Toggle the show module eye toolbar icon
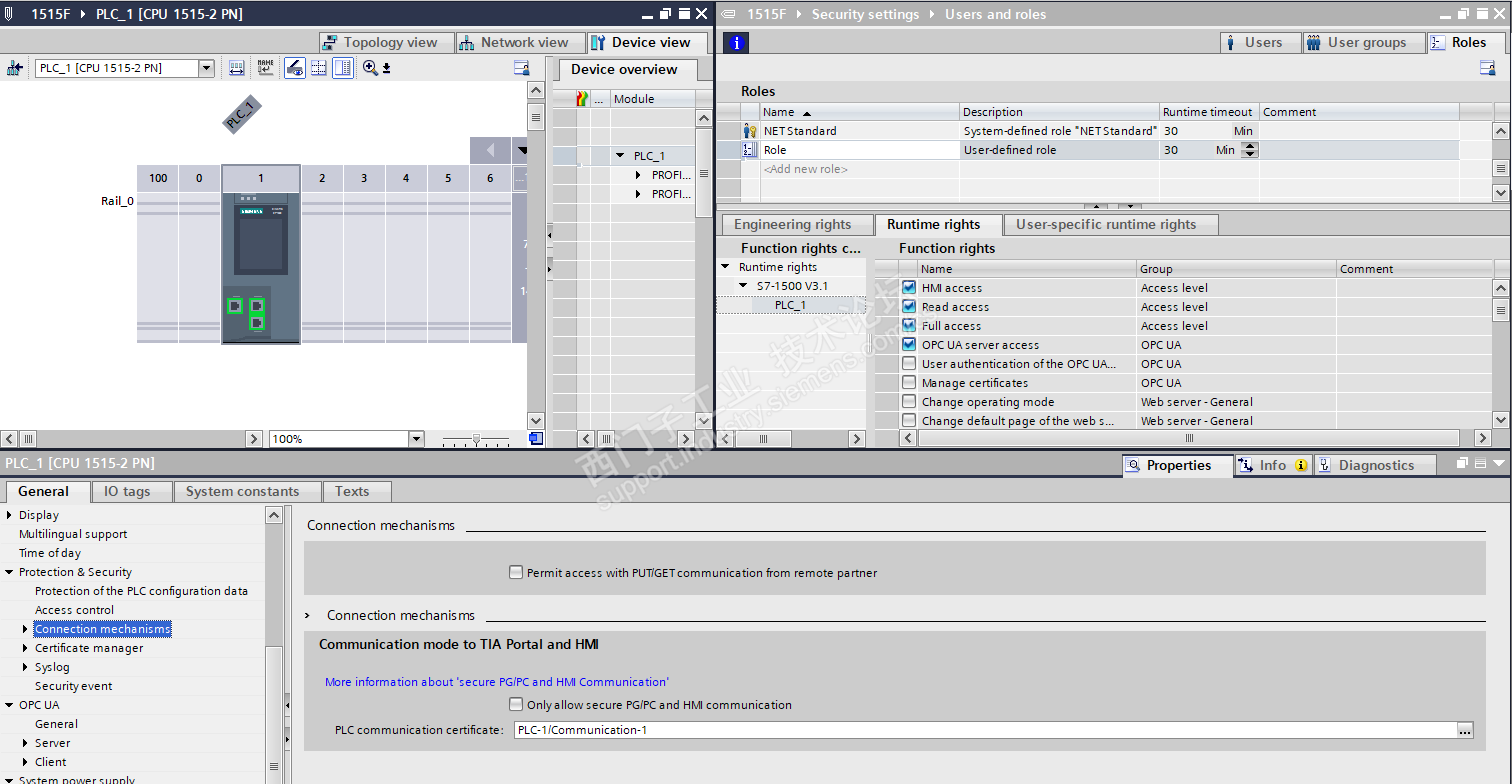 (x=295, y=68)
